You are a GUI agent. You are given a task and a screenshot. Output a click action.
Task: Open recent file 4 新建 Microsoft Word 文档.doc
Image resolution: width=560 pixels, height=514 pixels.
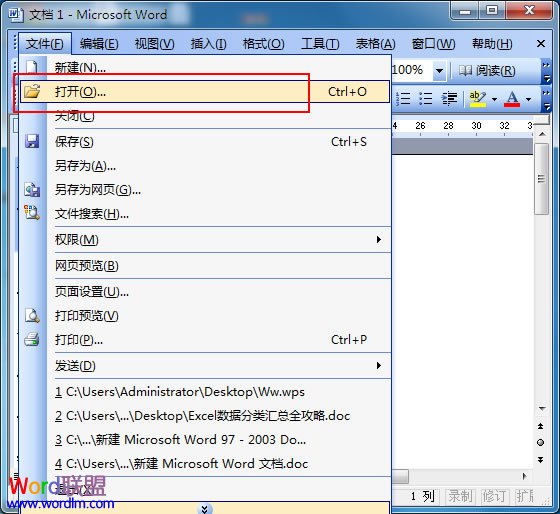[205, 464]
